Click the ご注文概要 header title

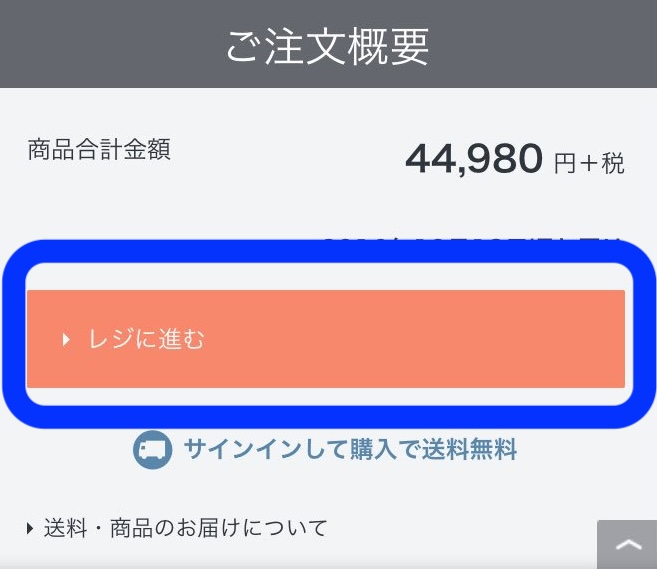tap(328, 45)
